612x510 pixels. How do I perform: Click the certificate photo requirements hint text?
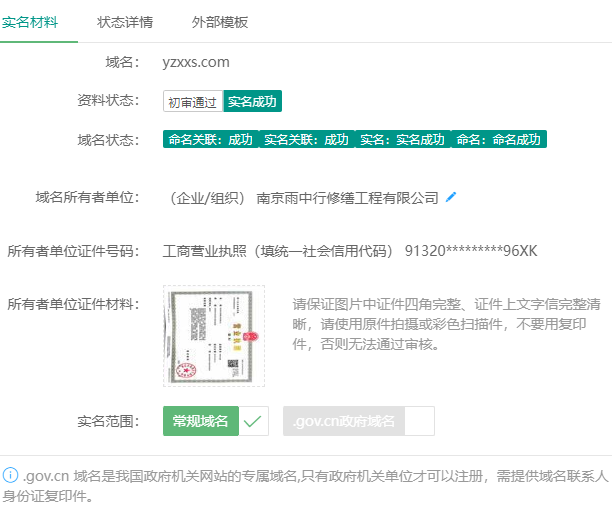[x=447, y=324]
